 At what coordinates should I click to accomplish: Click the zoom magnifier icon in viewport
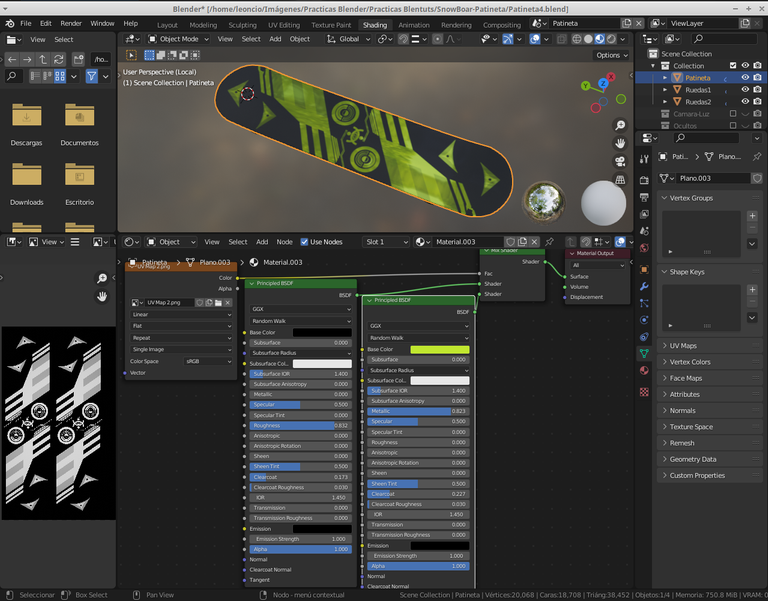(x=620, y=123)
